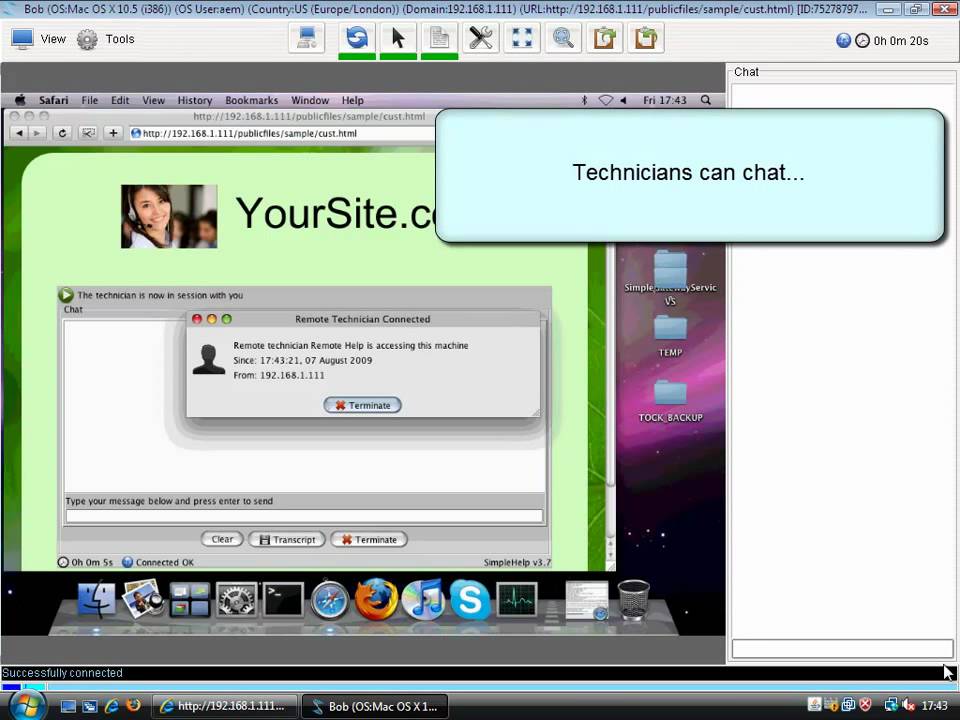Open Safari's History menu

[x=195, y=100]
